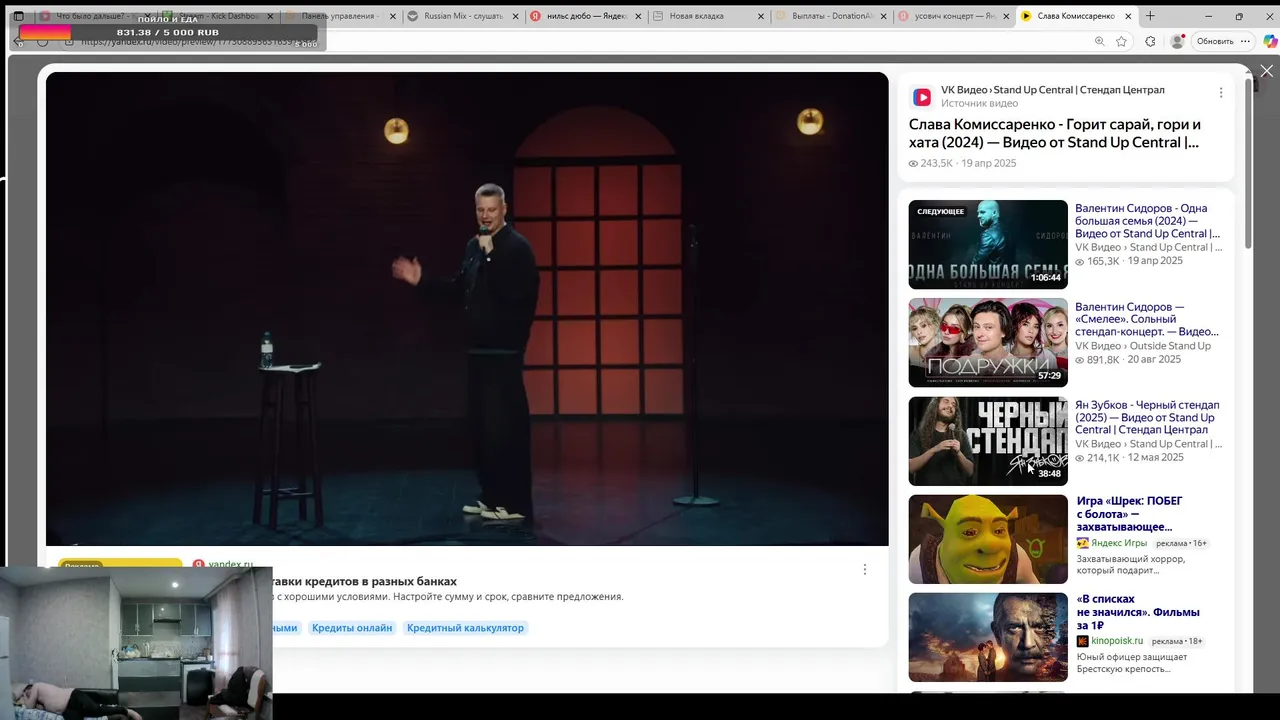Viewport: 1280px width, 720px height.
Task: Add page to favorites with star icon
Action: (x=1122, y=41)
